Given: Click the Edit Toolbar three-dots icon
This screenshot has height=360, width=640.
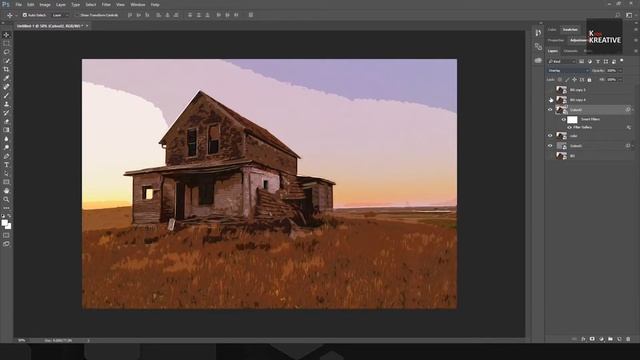Looking at the screenshot, I should (x=6, y=208).
